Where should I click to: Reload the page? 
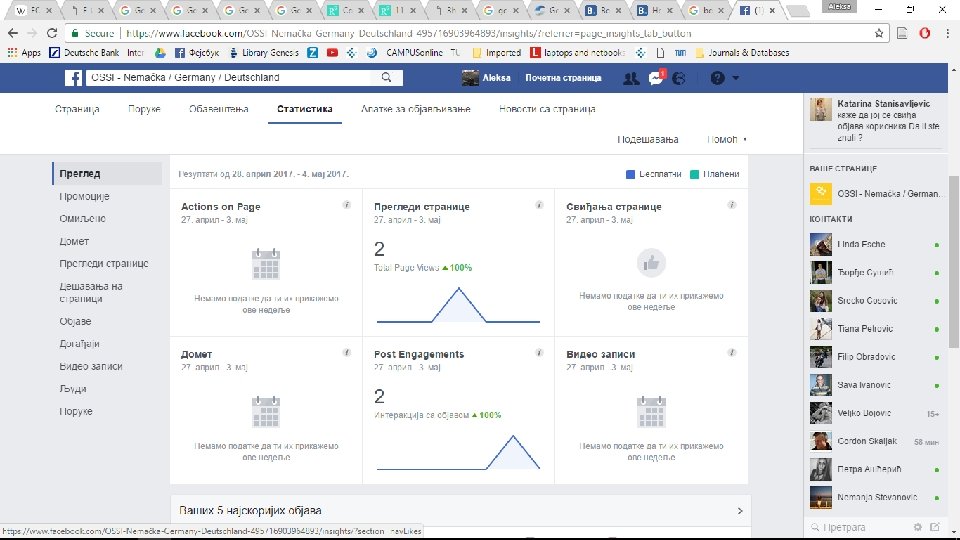click(52, 33)
